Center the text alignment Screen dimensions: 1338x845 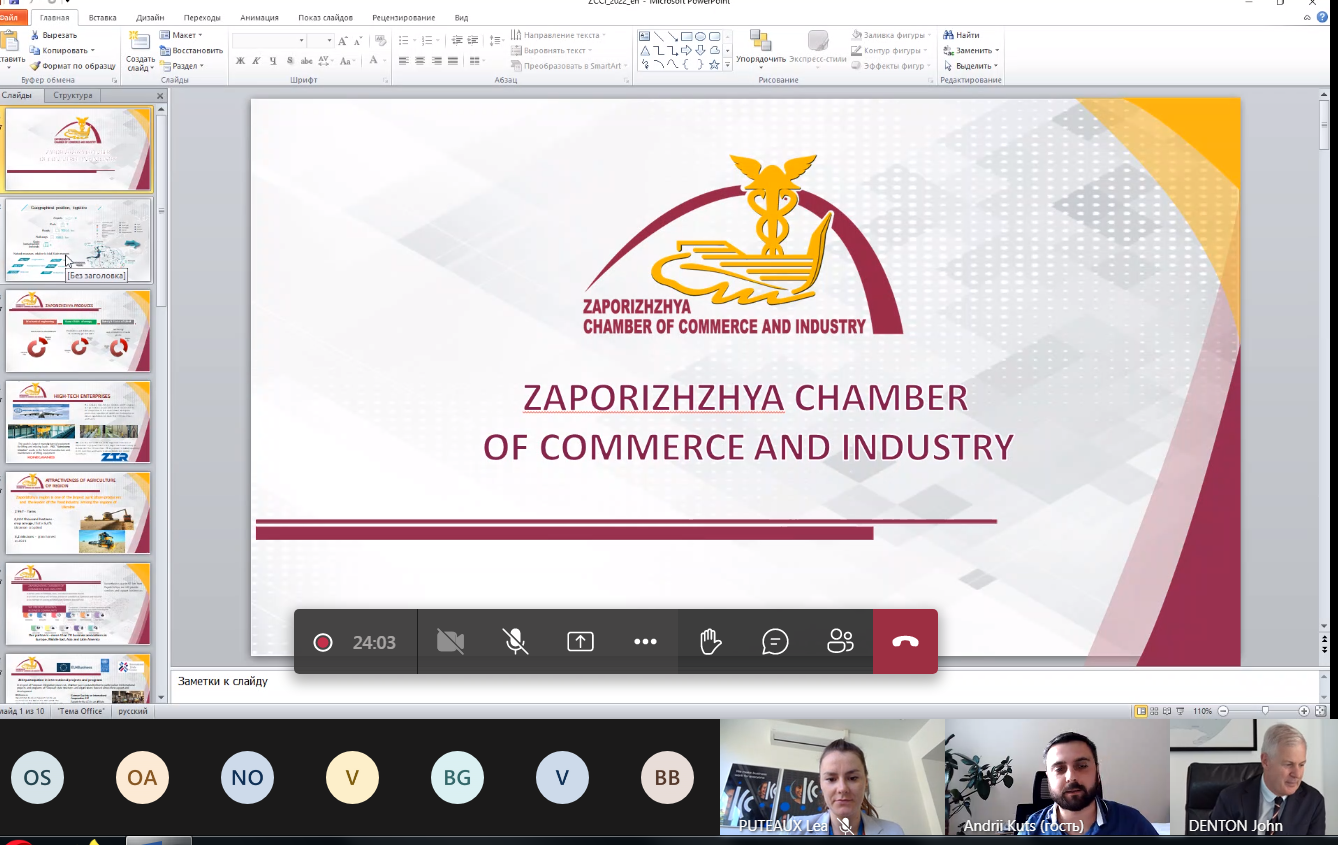click(x=420, y=62)
